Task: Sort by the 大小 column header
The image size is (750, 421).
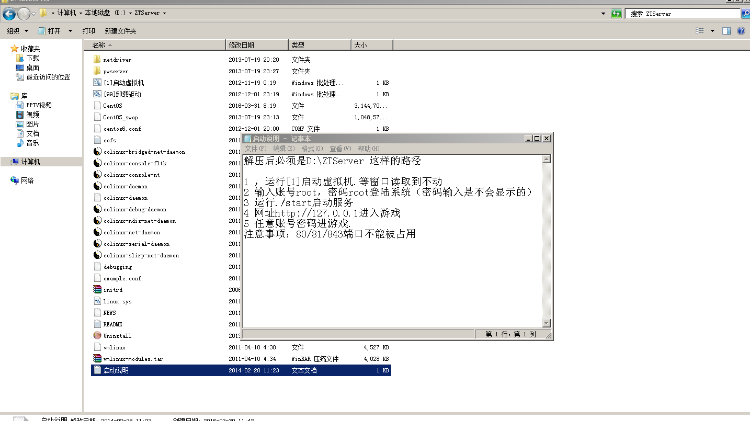Action: pyautogui.click(x=372, y=44)
